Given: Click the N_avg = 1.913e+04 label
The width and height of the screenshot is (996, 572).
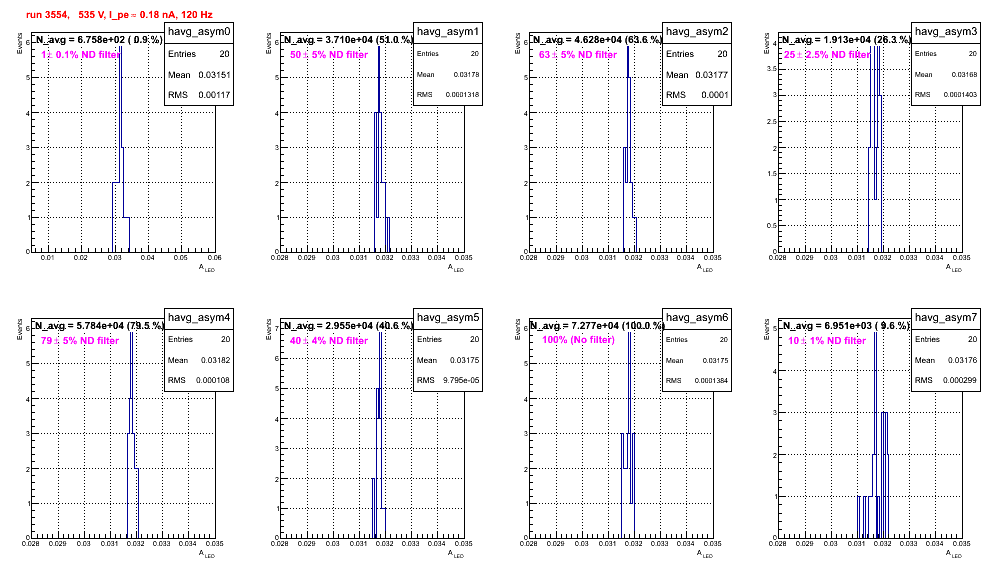Looking at the screenshot, I should click(846, 39).
